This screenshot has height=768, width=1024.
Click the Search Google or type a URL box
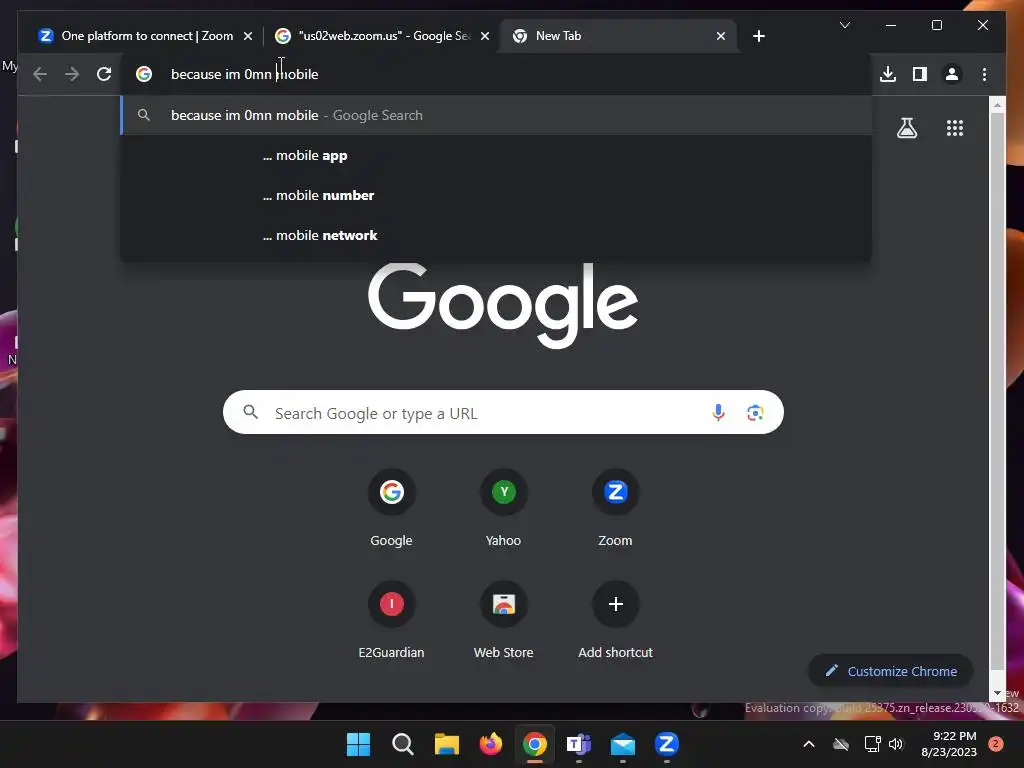coord(503,413)
